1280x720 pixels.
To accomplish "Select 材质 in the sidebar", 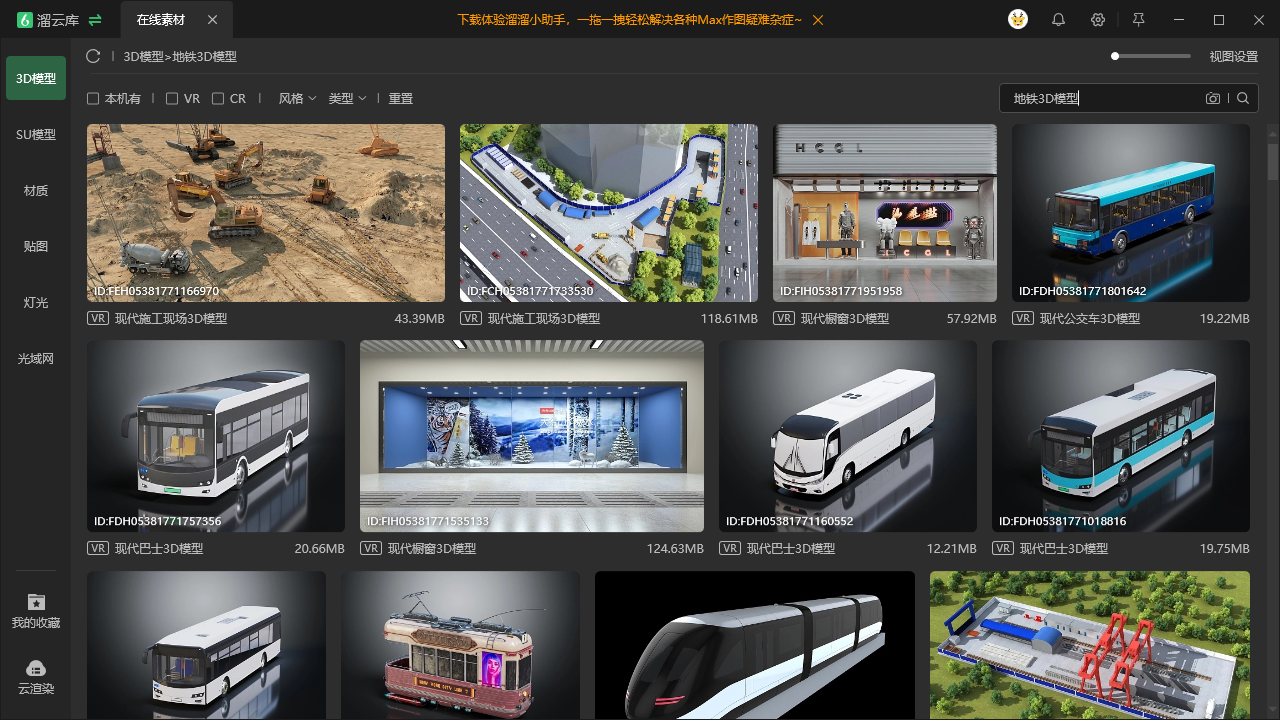I will [36, 190].
